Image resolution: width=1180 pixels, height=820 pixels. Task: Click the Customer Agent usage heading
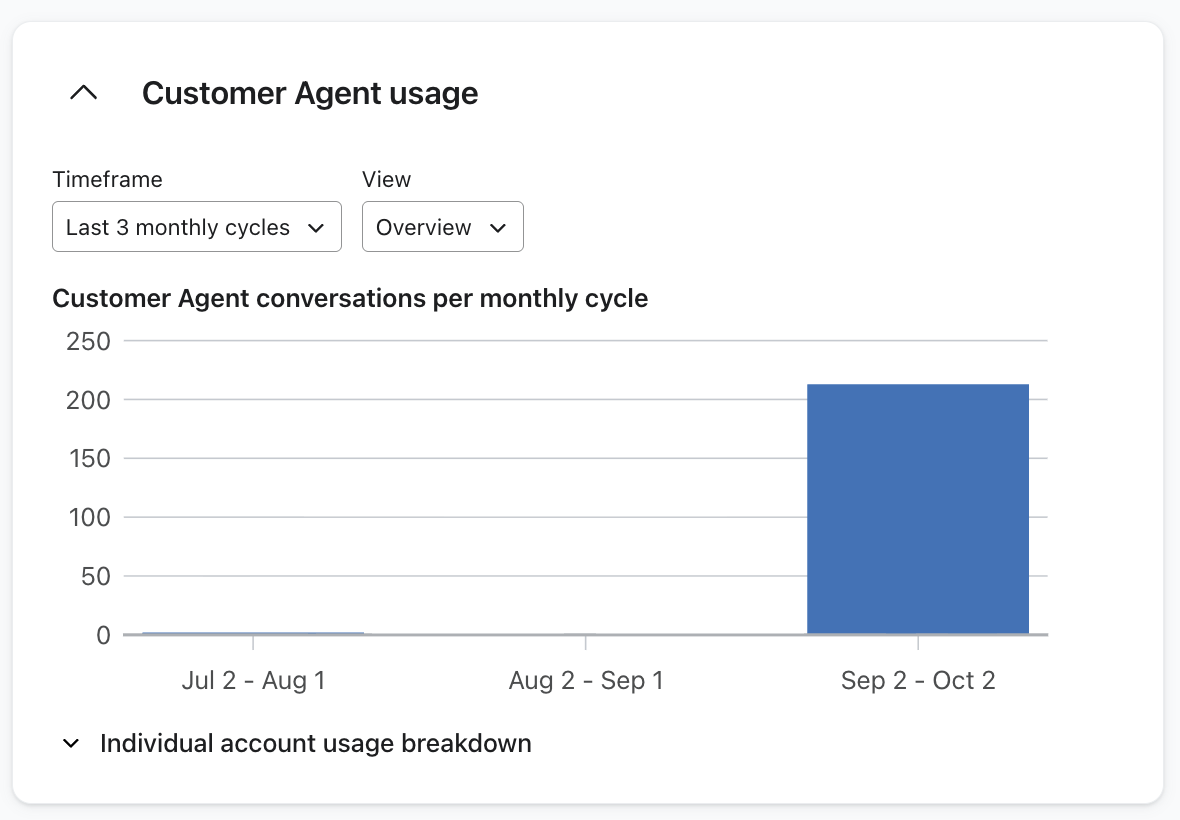pyautogui.click(x=310, y=93)
